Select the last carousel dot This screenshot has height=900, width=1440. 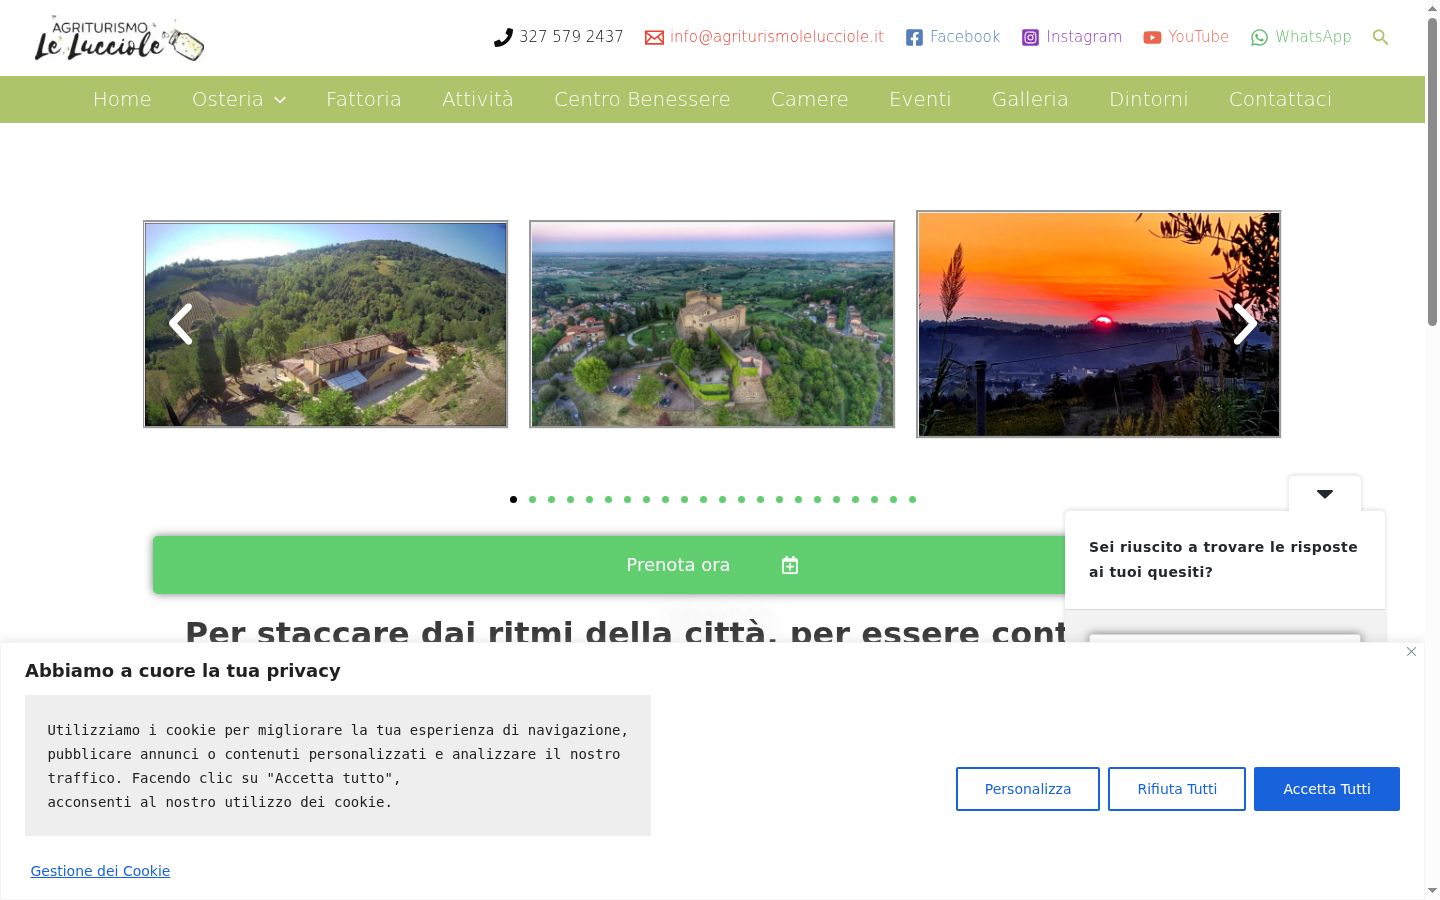tap(912, 499)
